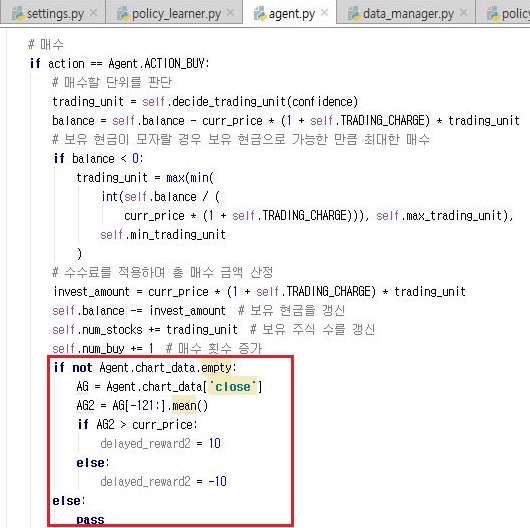530x528 pixels.
Task: Place cursor on 'if action == Agent.ACTION_BUY:' line
Action: pyautogui.click(x=120, y=63)
